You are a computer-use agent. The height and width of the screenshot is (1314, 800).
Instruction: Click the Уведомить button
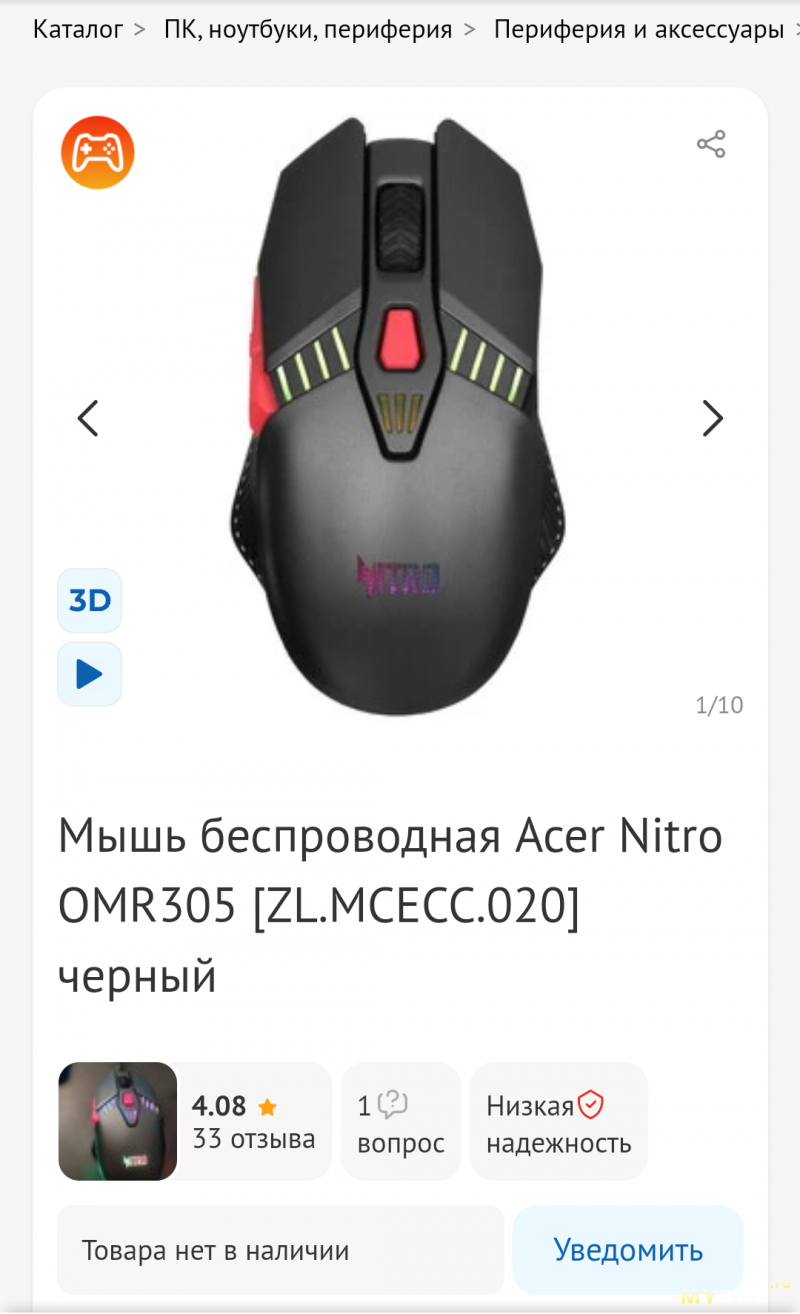tap(628, 1250)
